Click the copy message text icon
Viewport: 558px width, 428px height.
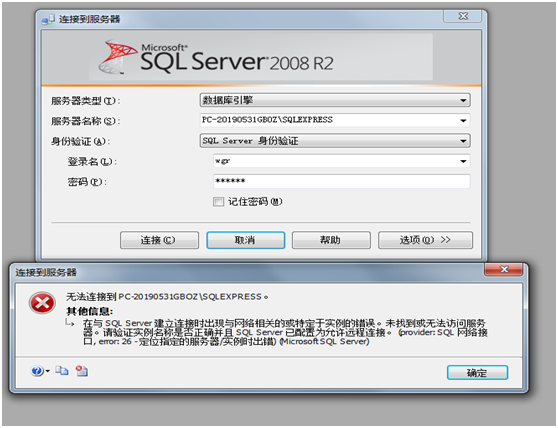click(x=62, y=371)
